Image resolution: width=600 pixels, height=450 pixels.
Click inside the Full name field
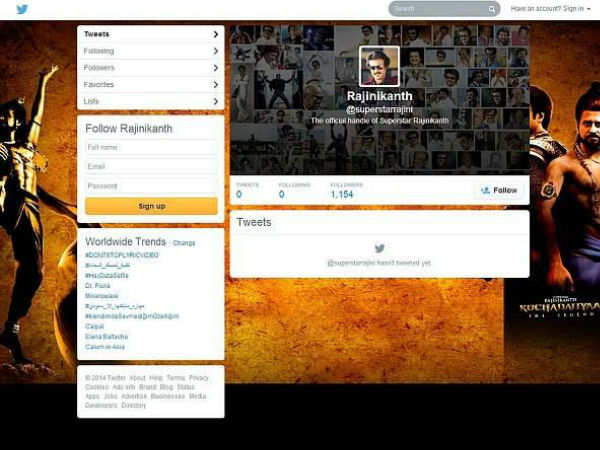(151, 147)
